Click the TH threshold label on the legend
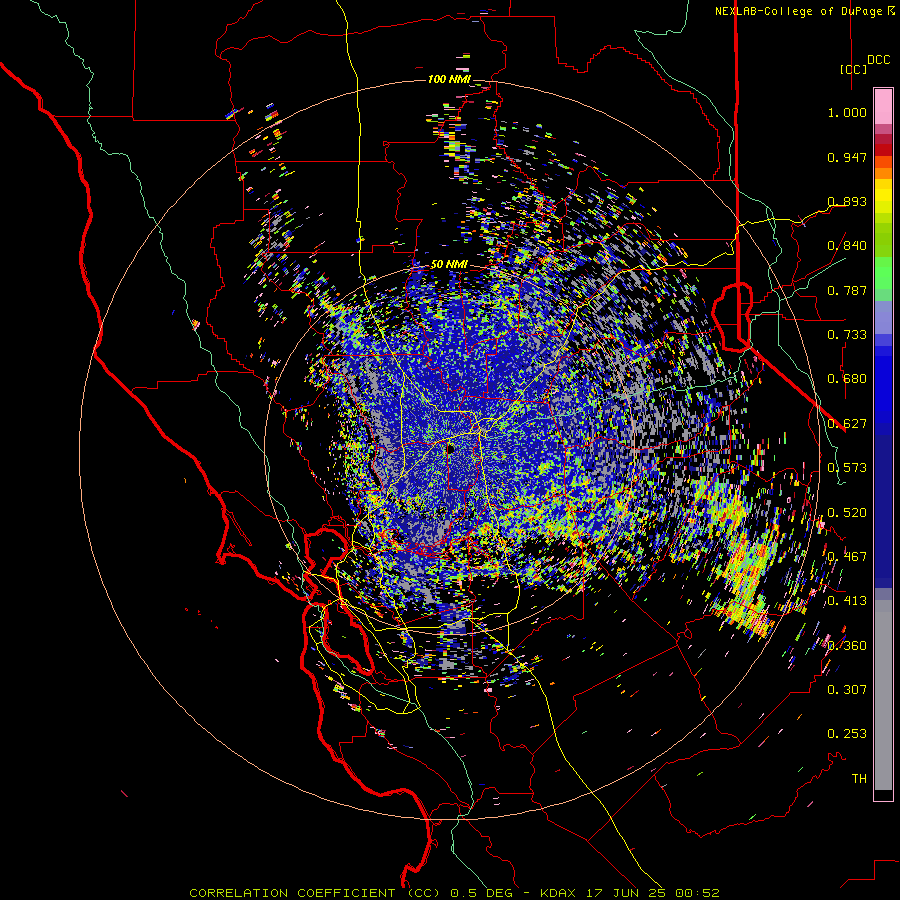Screen dimensions: 900x900 [x=859, y=779]
